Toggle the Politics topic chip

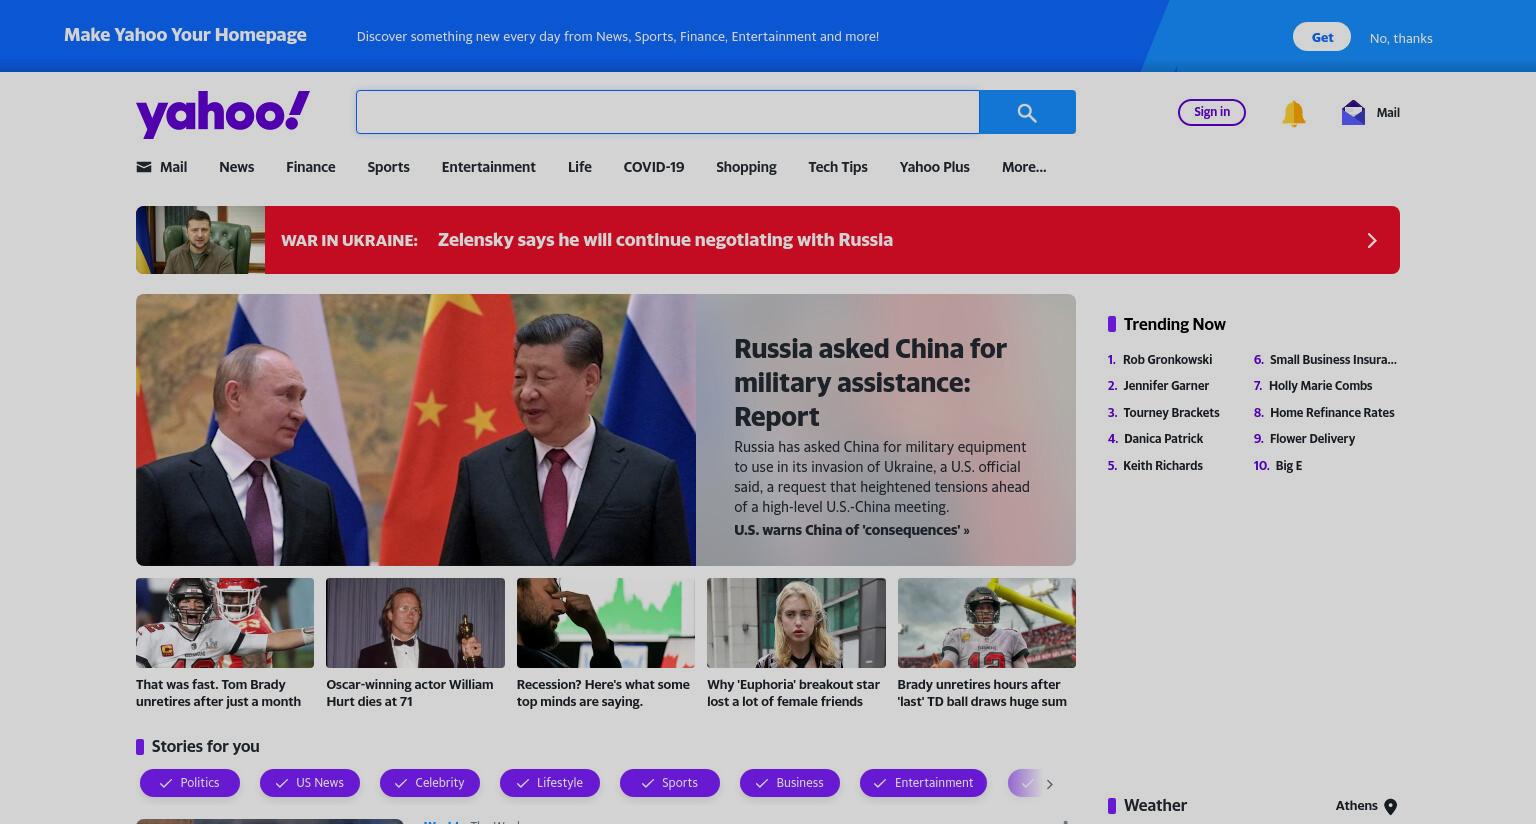click(x=190, y=783)
